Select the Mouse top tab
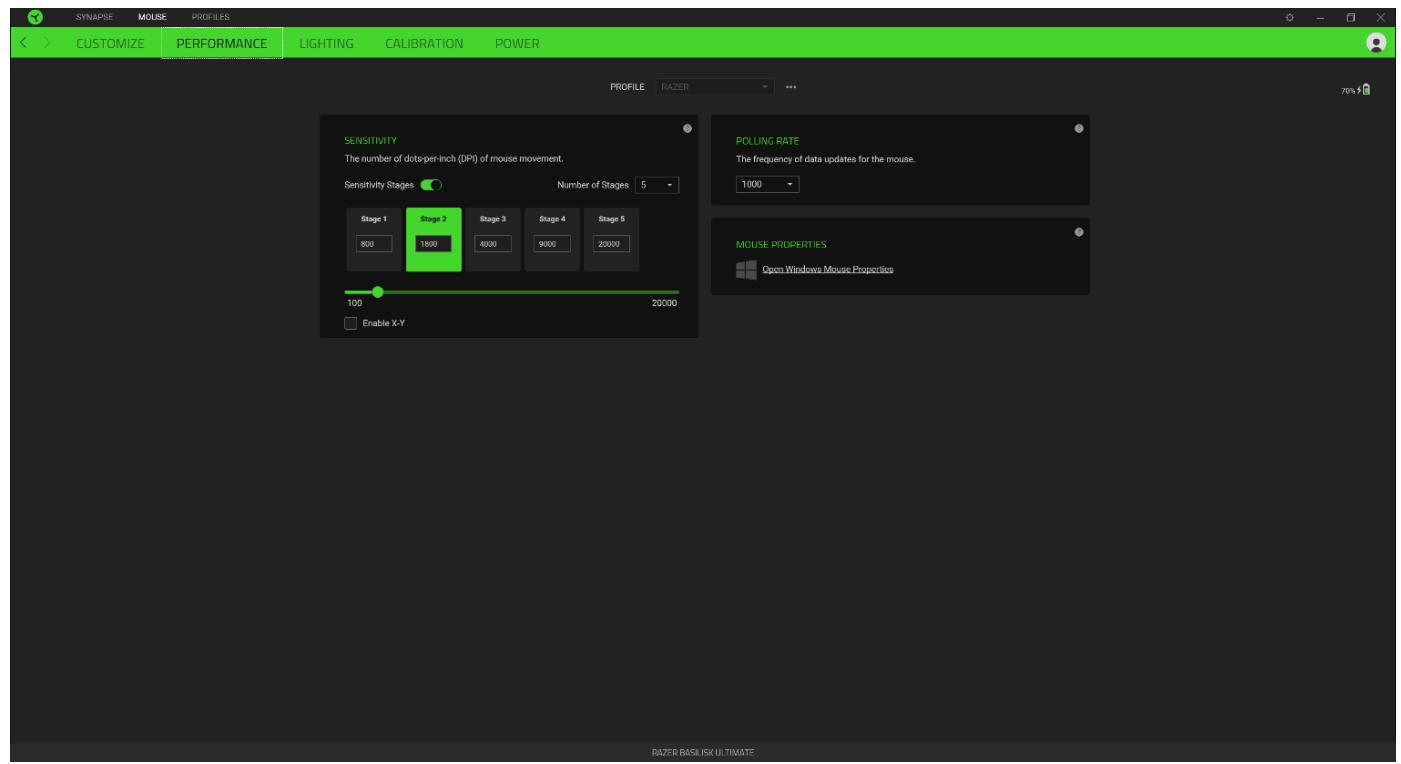1401x764 pixels. pos(152,17)
